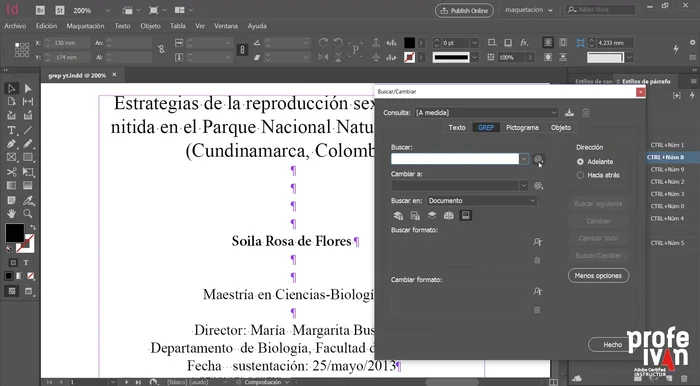Click specify attributes icon under Cambiar formato
This screenshot has height=386, width=700.
[x=538, y=291]
